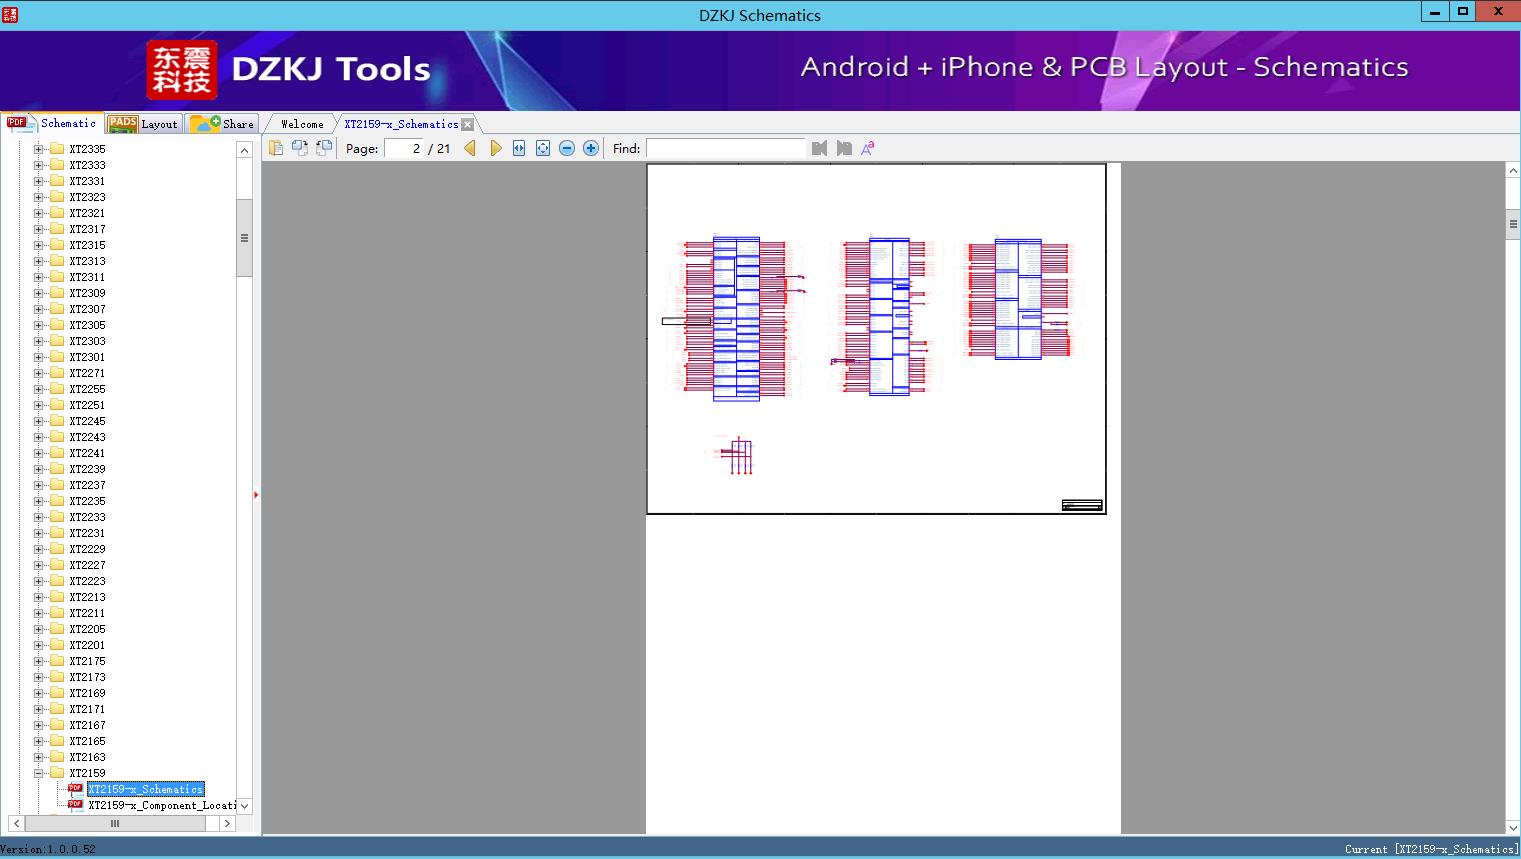1521x859 pixels.
Task: Collapse the XT2159 folder
Action: [x=39, y=773]
